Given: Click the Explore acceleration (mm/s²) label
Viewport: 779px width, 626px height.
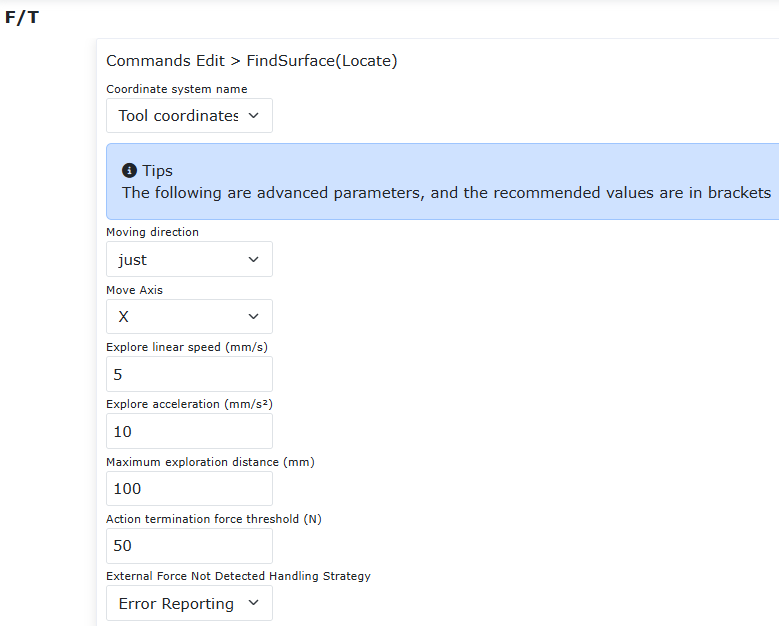Looking at the screenshot, I should pos(189,404).
